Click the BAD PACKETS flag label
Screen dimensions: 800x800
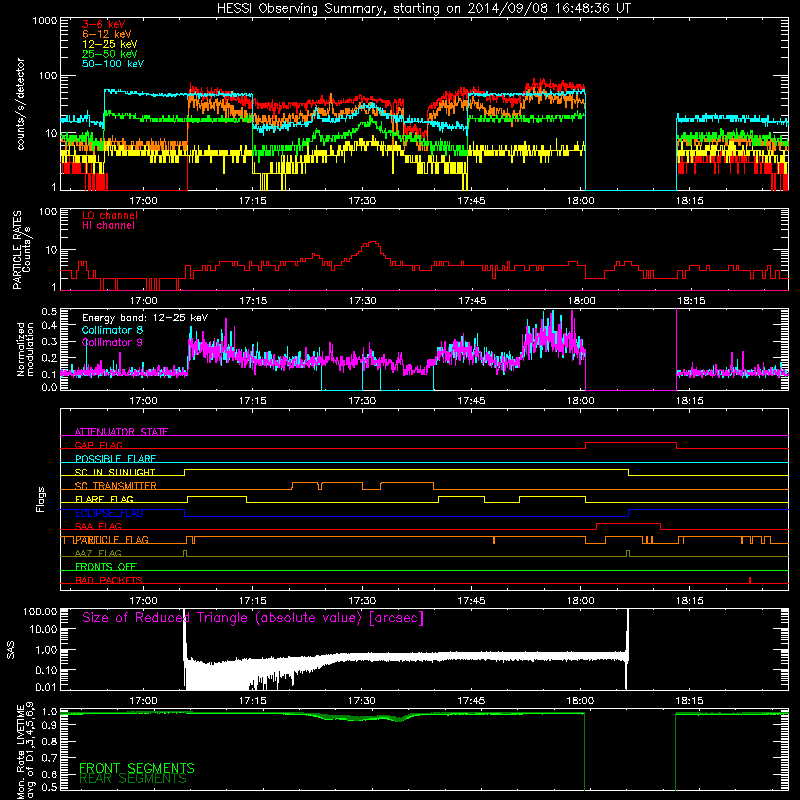click(109, 580)
